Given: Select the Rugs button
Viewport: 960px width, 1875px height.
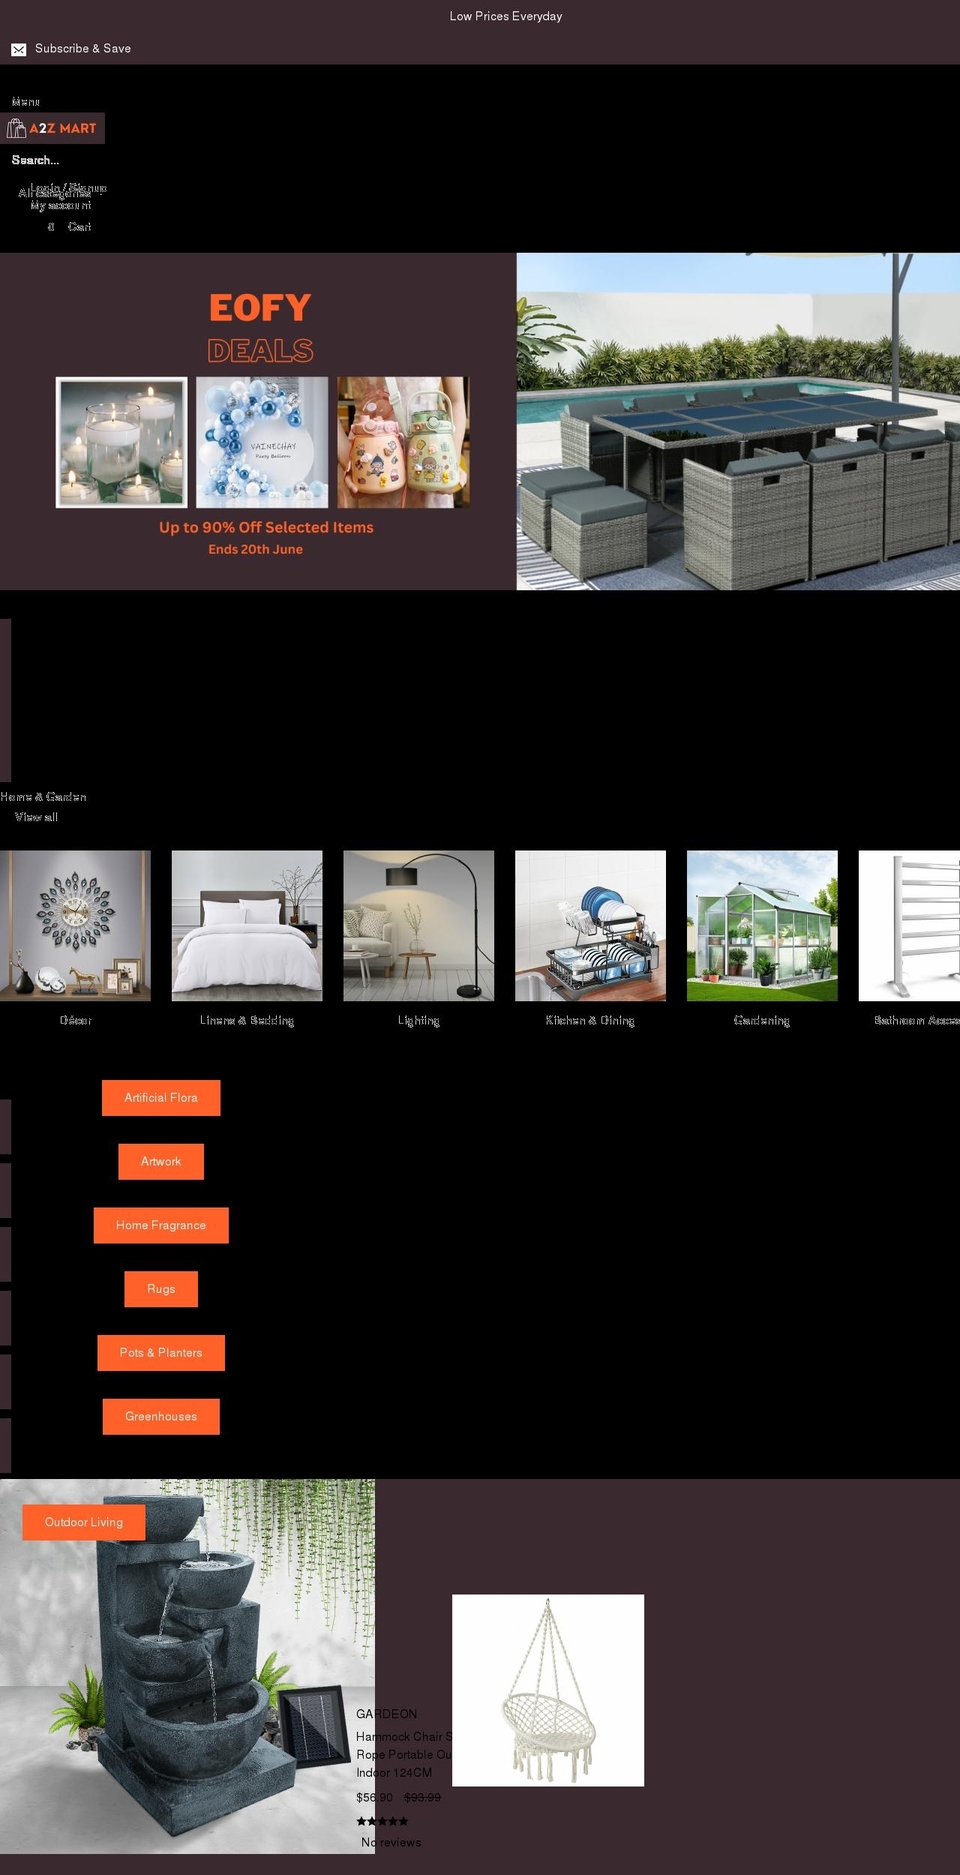Looking at the screenshot, I should (161, 1289).
